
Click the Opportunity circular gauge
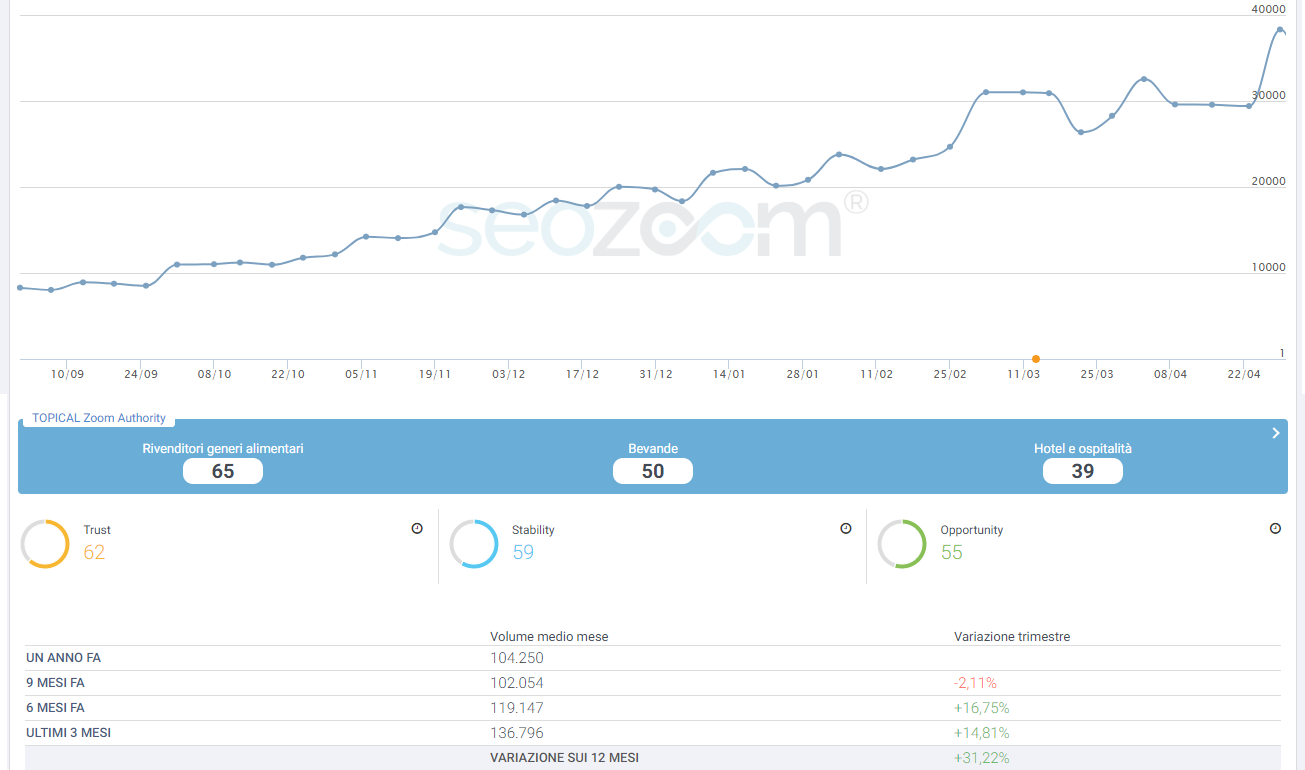click(x=902, y=544)
